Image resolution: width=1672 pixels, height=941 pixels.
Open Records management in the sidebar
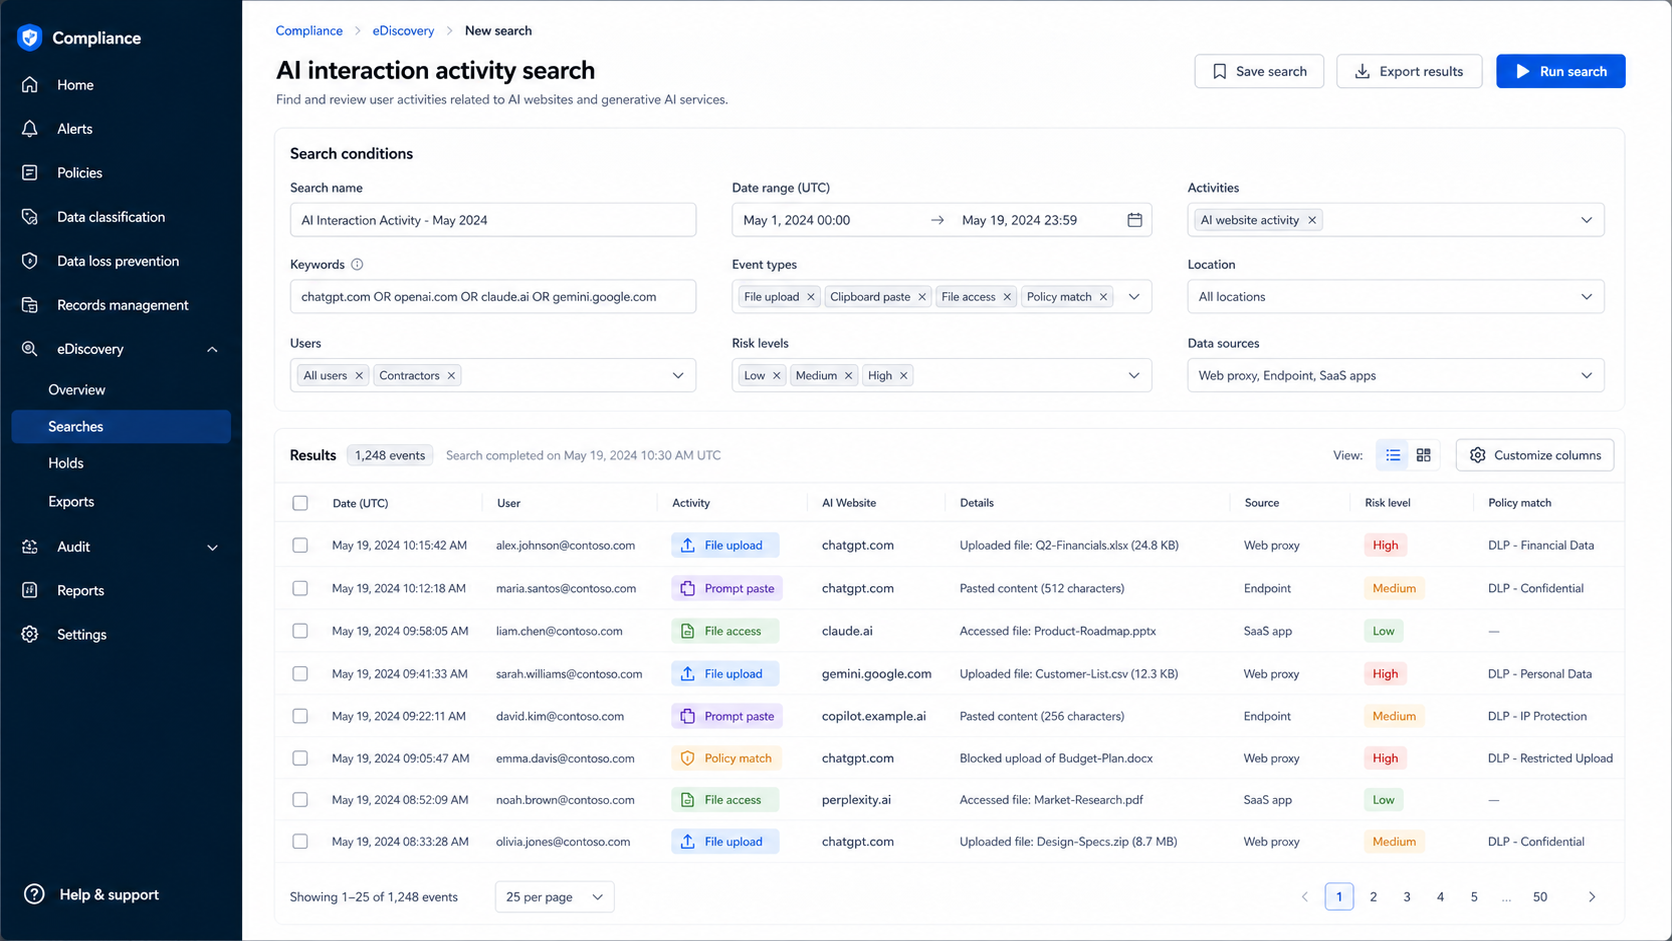coord(121,305)
